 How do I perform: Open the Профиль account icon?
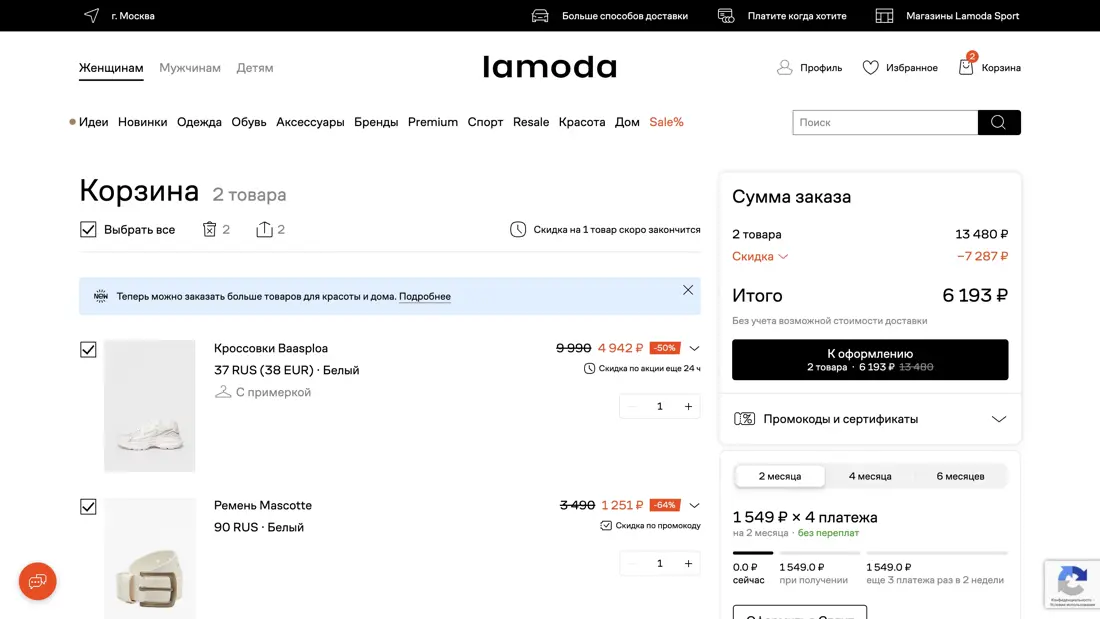pyautogui.click(x=785, y=67)
